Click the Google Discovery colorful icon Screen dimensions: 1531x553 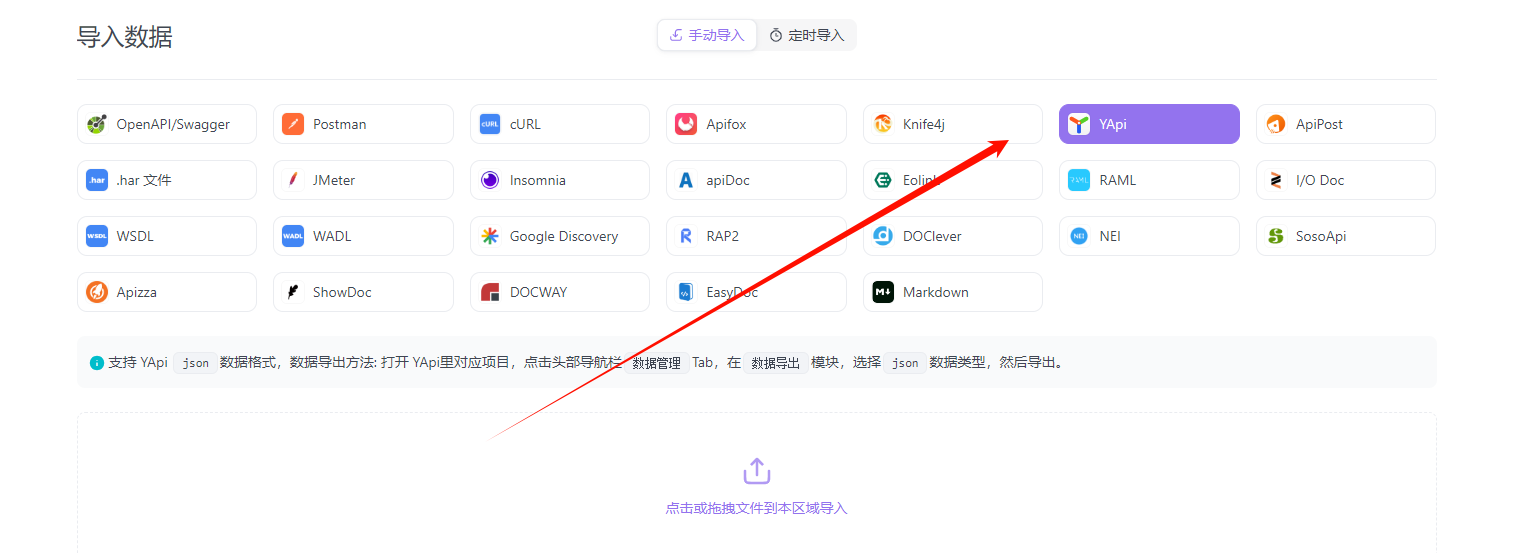(490, 236)
